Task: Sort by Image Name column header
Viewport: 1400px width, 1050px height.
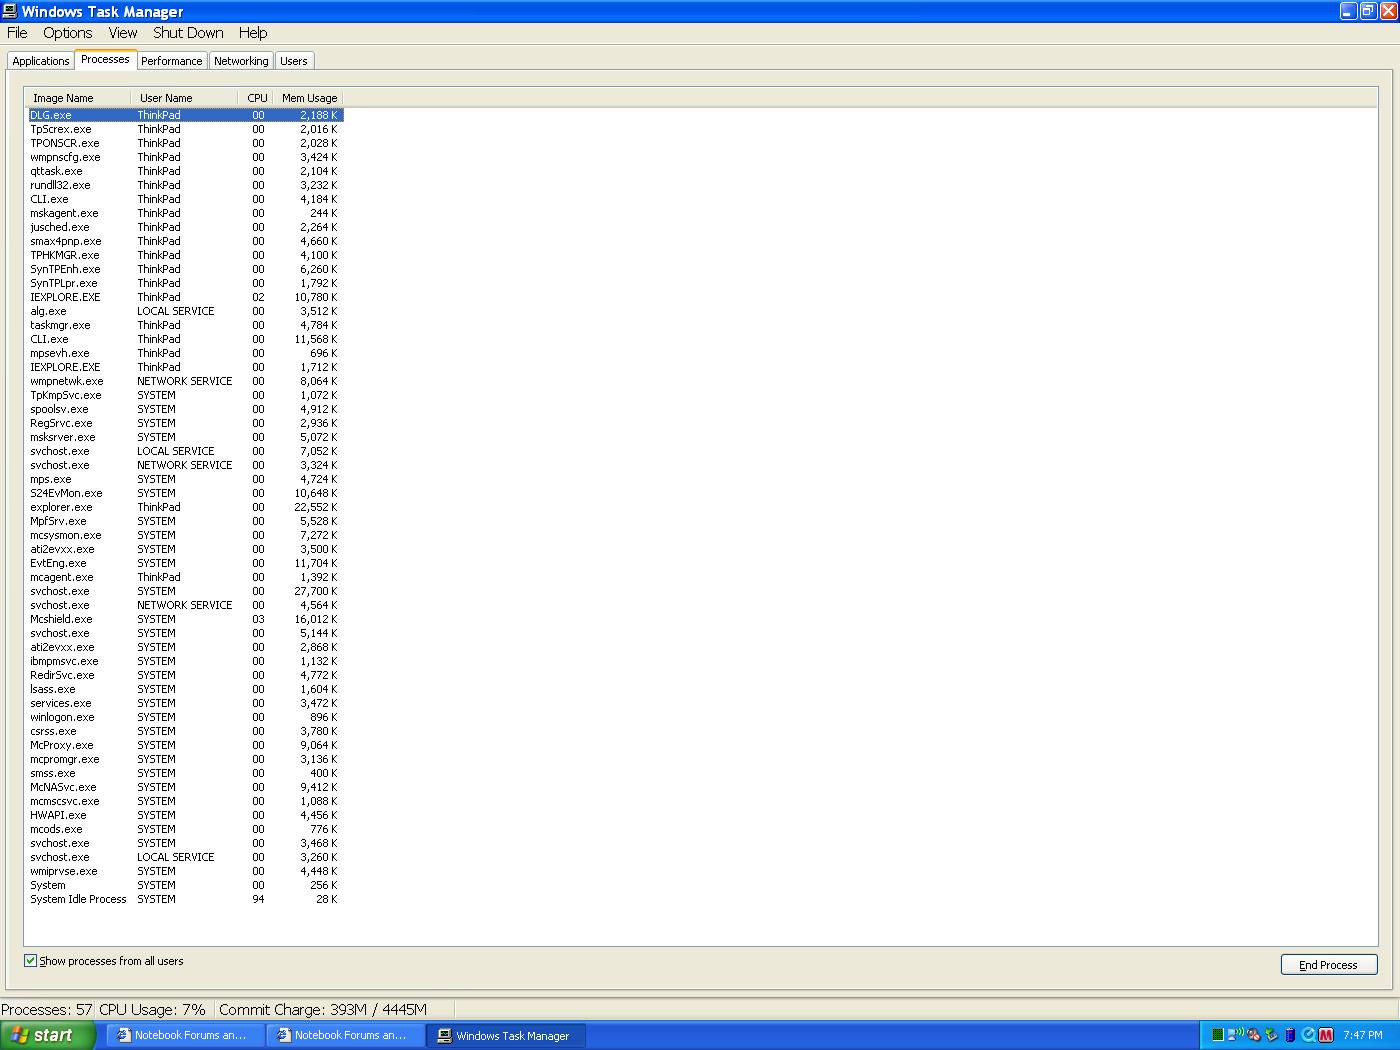Action: tap(78, 98)
